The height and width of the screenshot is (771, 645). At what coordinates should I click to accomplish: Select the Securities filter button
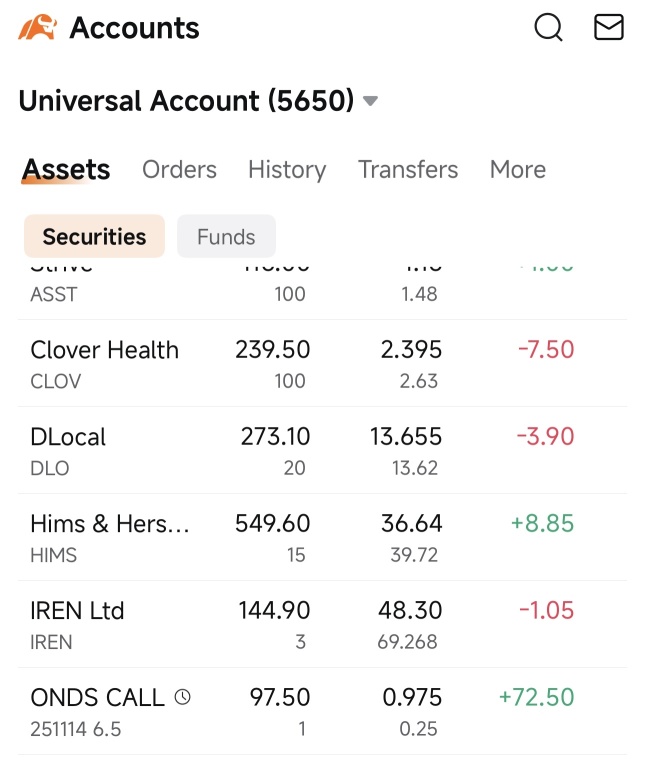[x=94, y=237]
